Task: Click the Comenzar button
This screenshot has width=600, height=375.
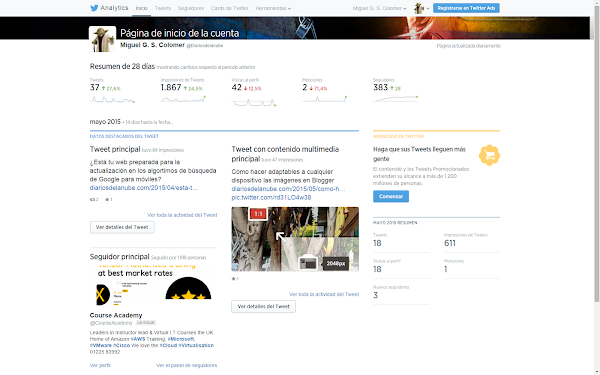Action: pyautogui.click(x=391, y=196)
